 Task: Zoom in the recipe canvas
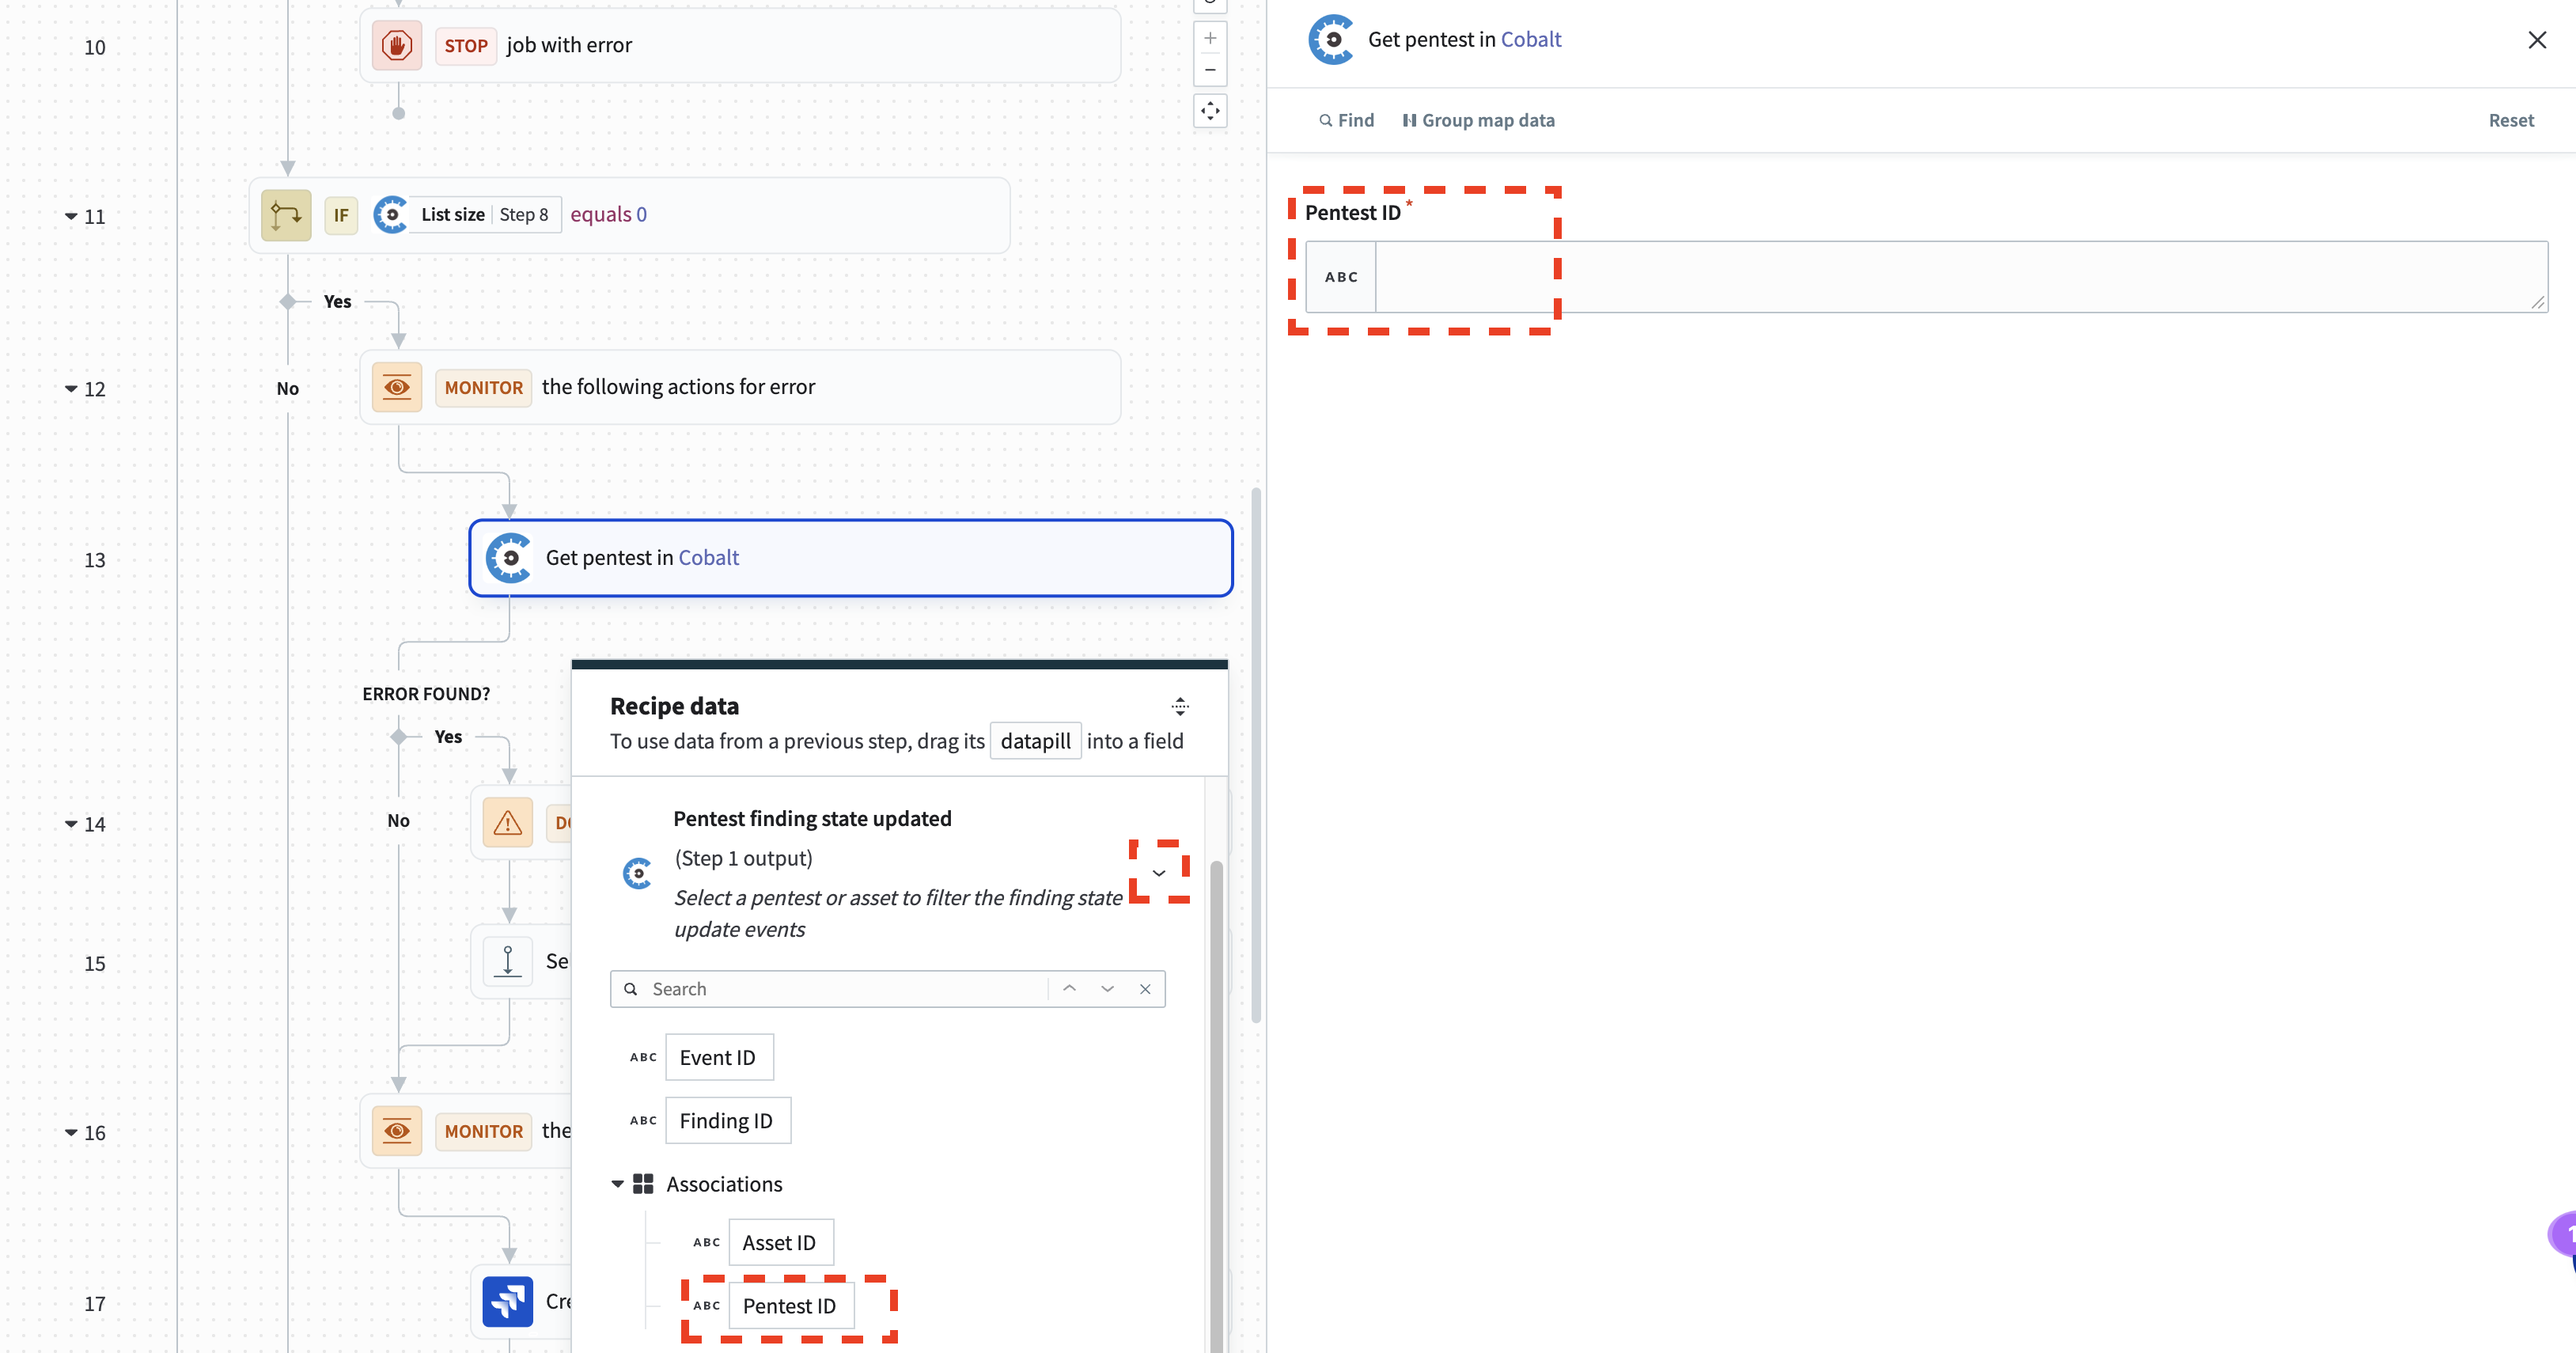(x=1210, y=38)
